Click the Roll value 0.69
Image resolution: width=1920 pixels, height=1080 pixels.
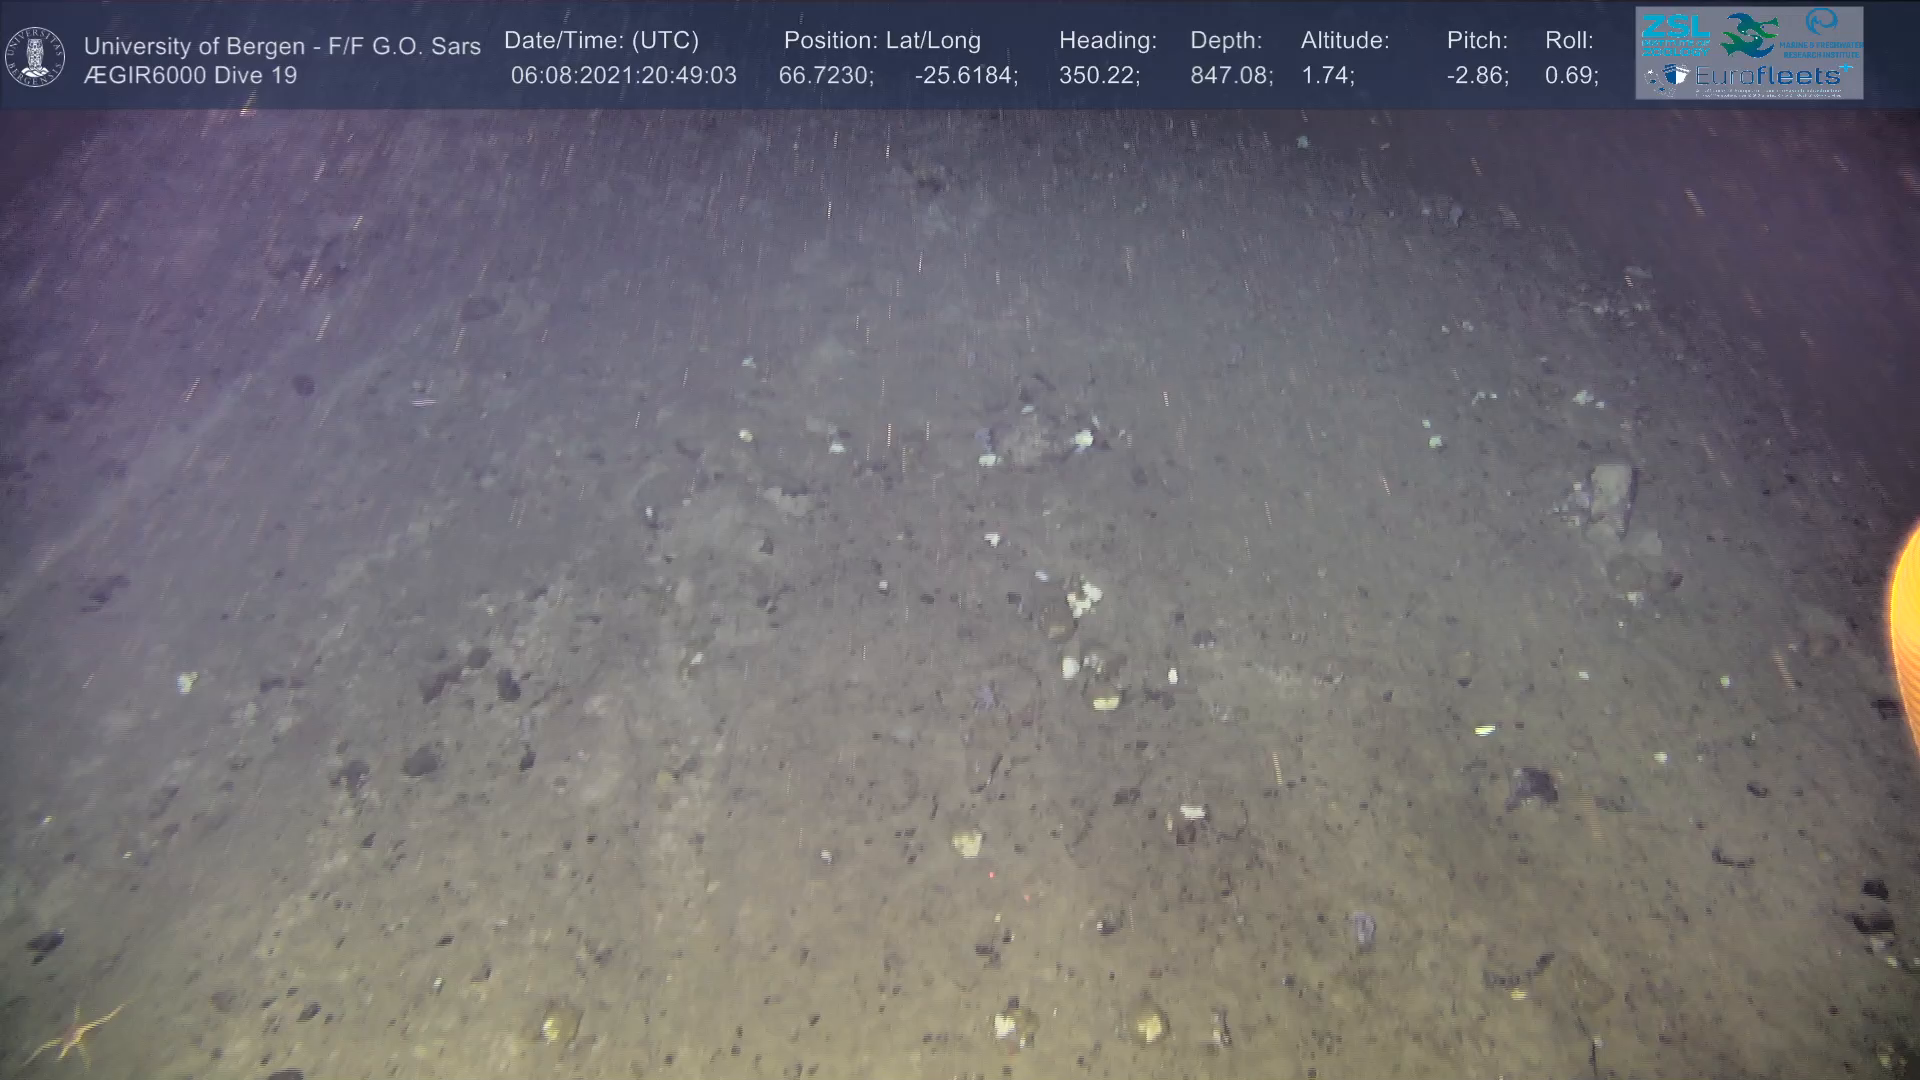coord(1571,75)
